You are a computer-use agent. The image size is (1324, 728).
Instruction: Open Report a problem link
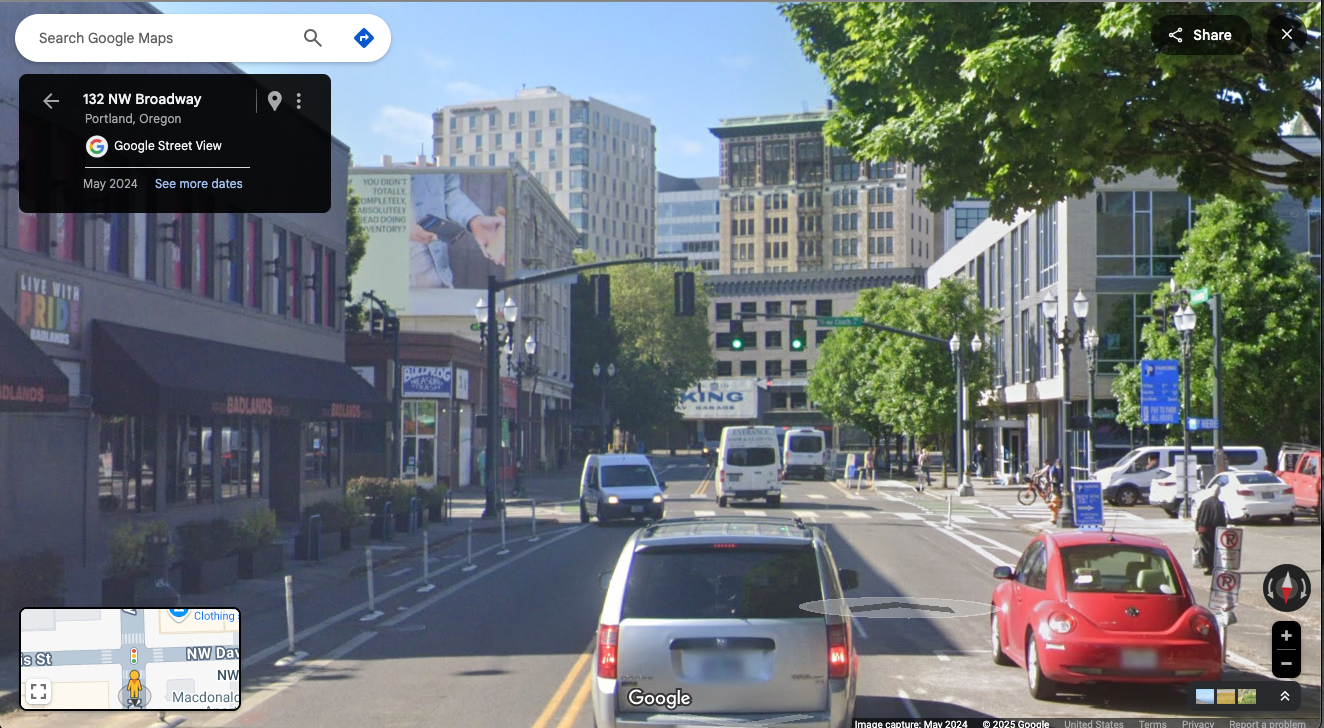(x=1267, y=724)
